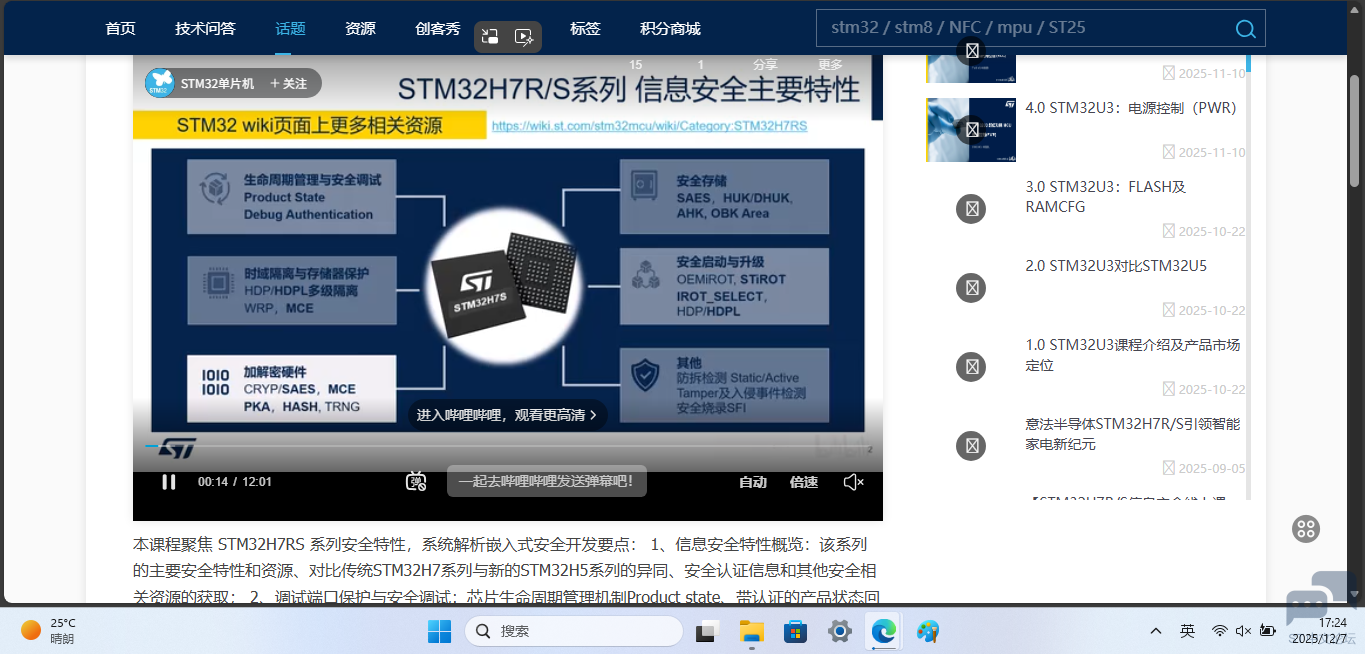Image resolution: width=1365 pixels, height=654 pixels.
Task: Open the 标签 nav item
Action: click(585, 28)
